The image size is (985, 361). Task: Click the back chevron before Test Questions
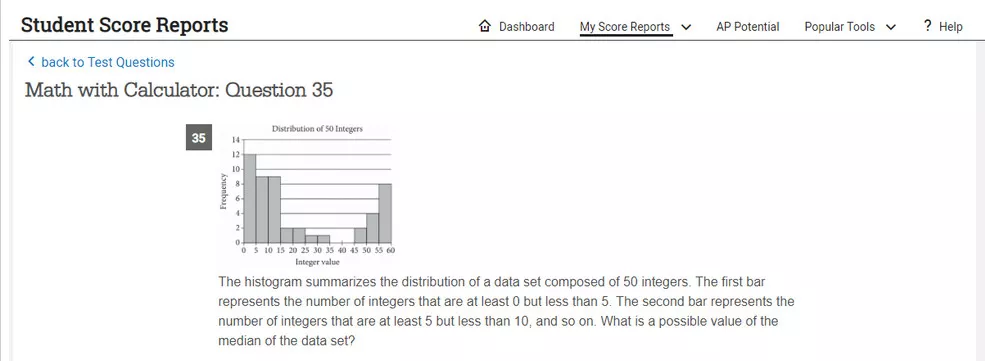(x=31, y=62)
